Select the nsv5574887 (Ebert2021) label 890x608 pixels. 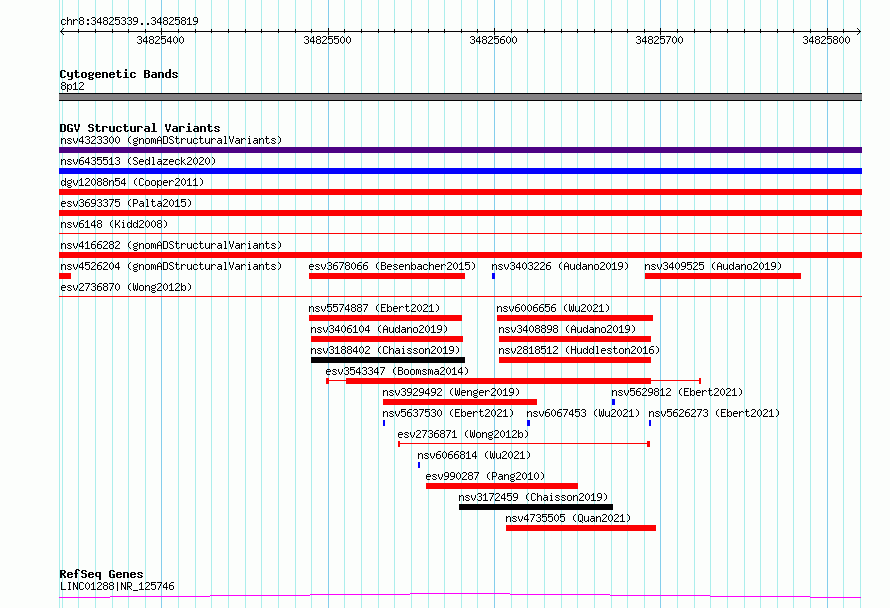[374, 308]
